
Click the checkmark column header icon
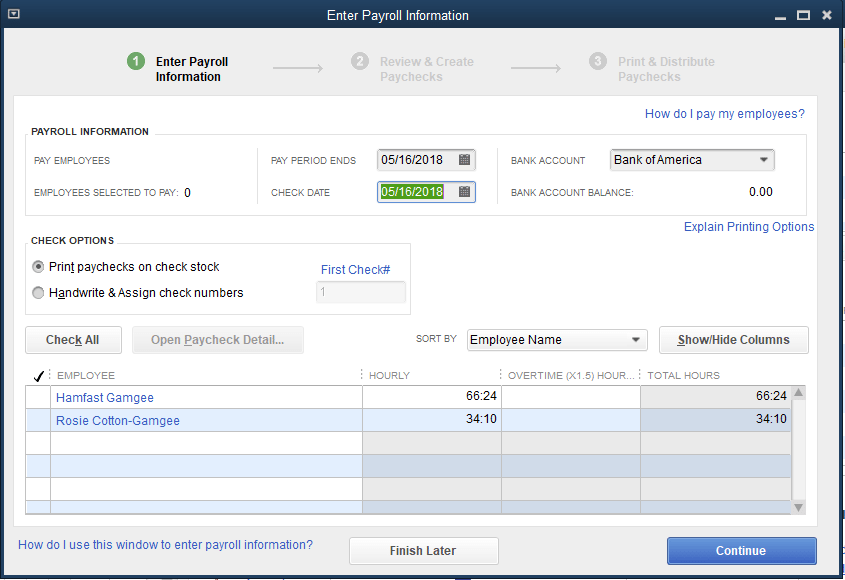click(x=39, y=375)
